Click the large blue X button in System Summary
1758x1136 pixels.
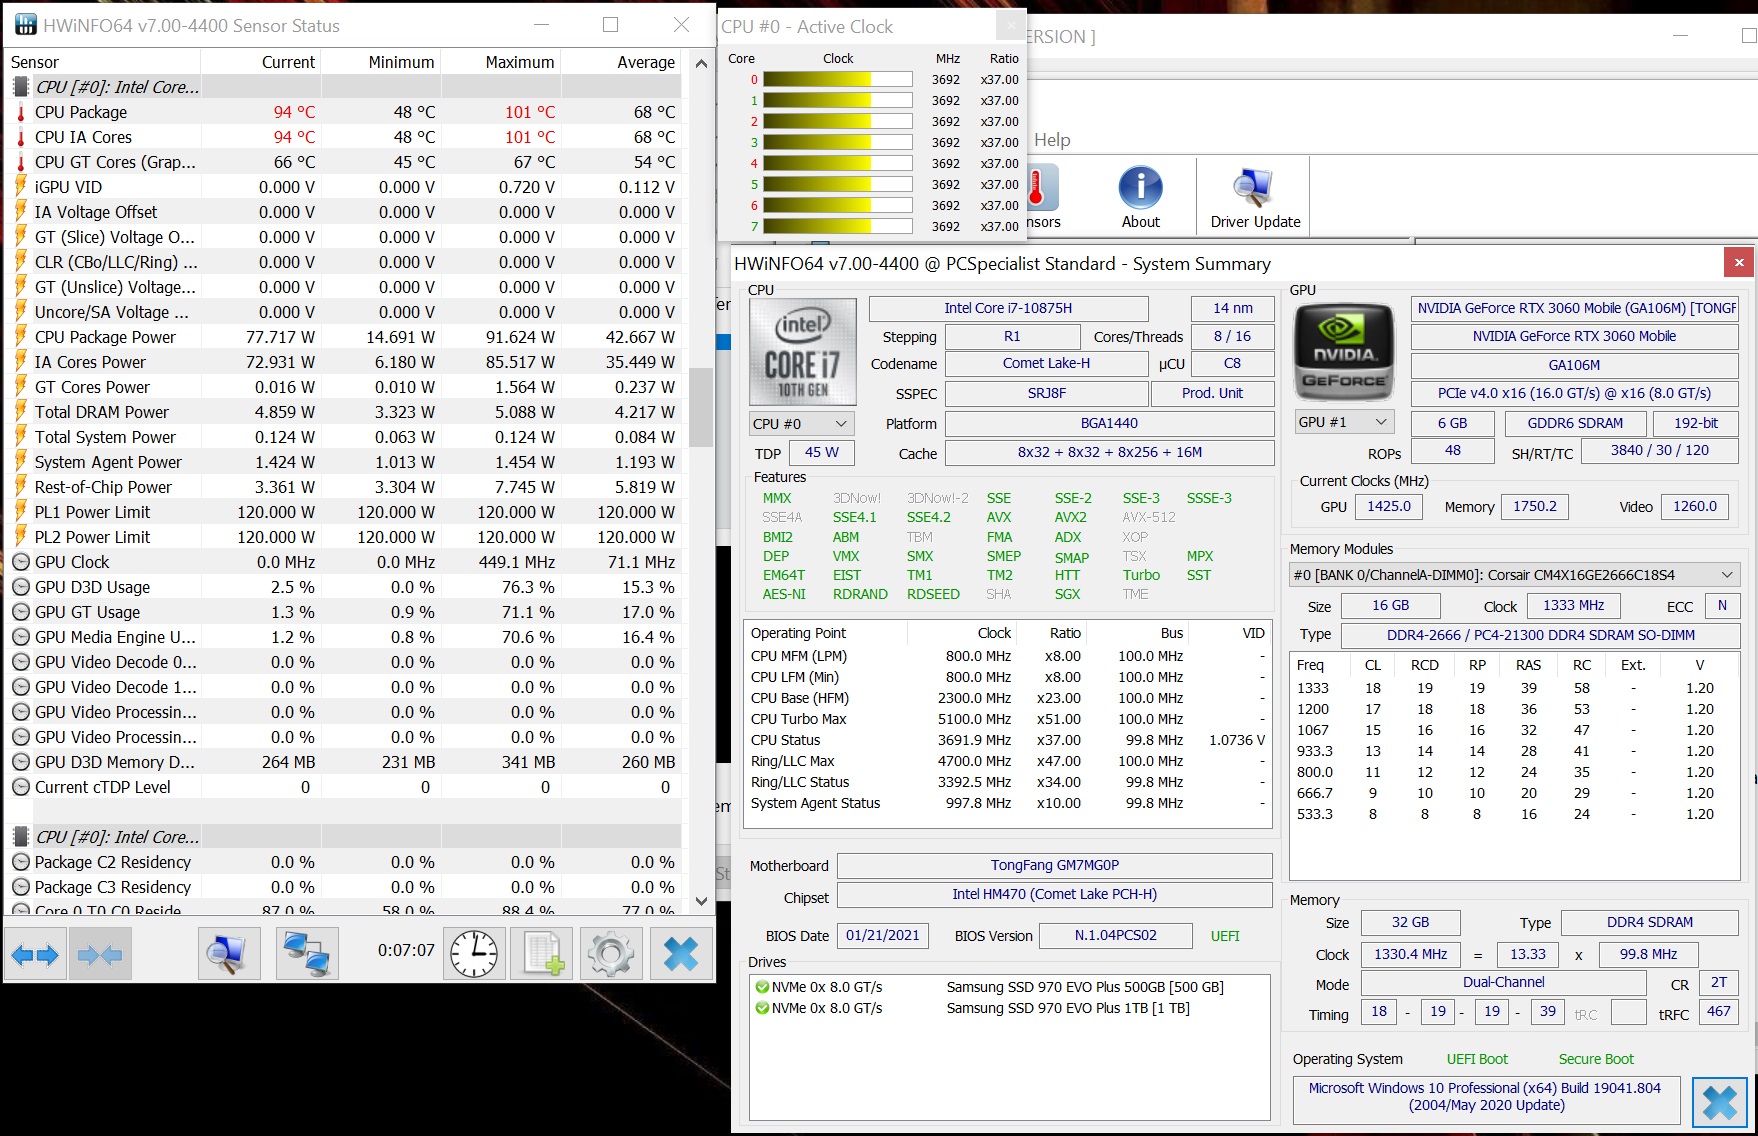(x=1720, y=1102)
